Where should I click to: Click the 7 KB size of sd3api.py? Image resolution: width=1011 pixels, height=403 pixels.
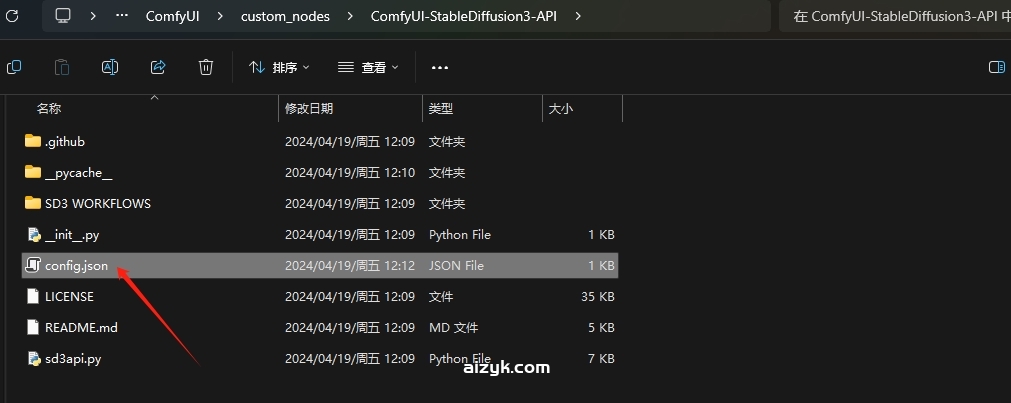point(602,359)
